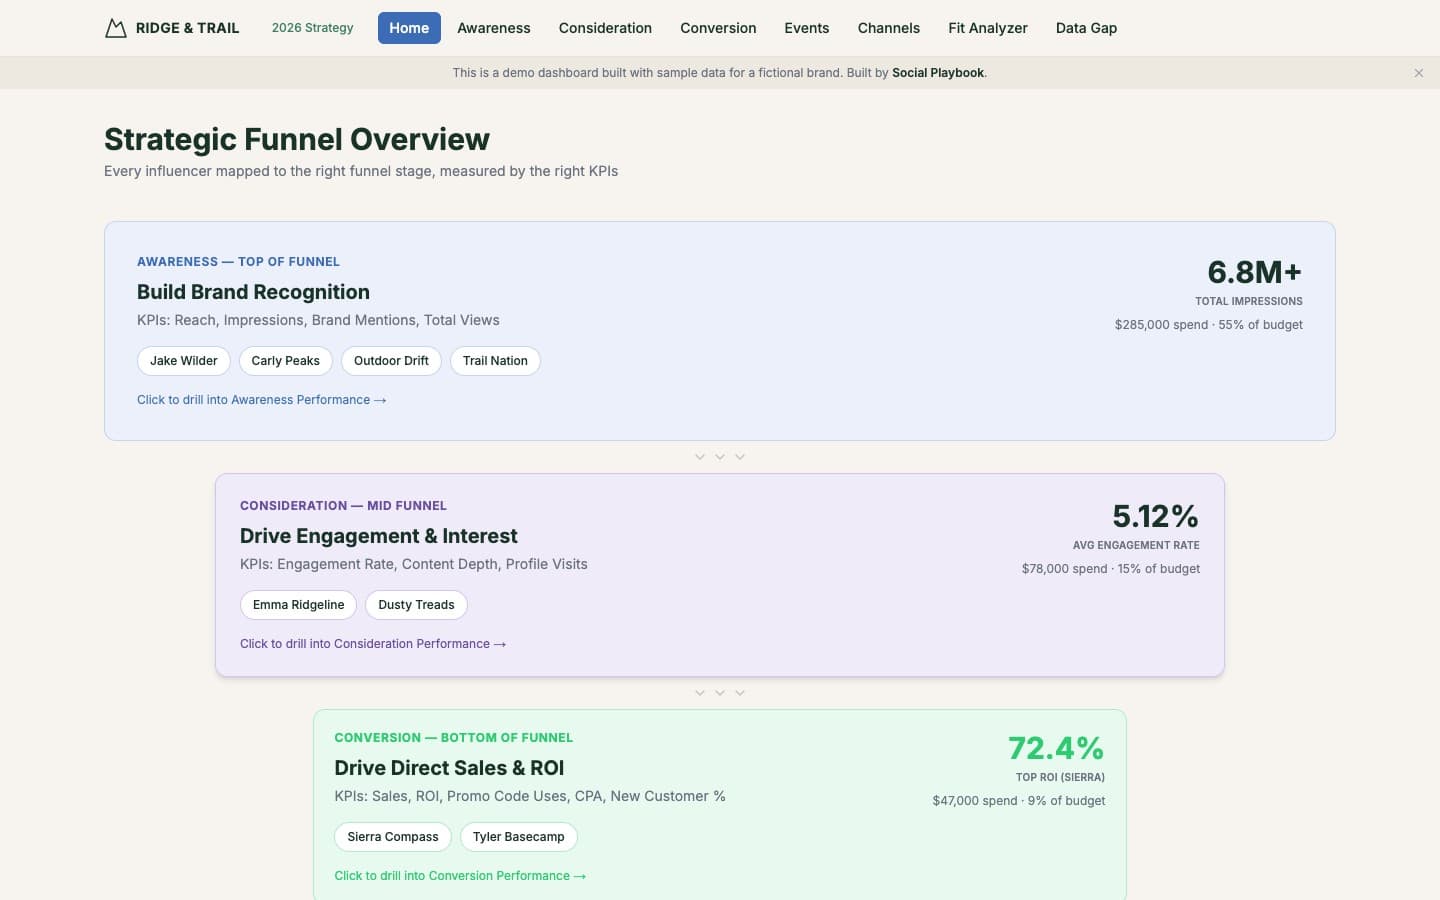This screenshot has width=1440, height=900.
Task: Click the Ridge & Trail mountain logo
Action: coord(116,28)
